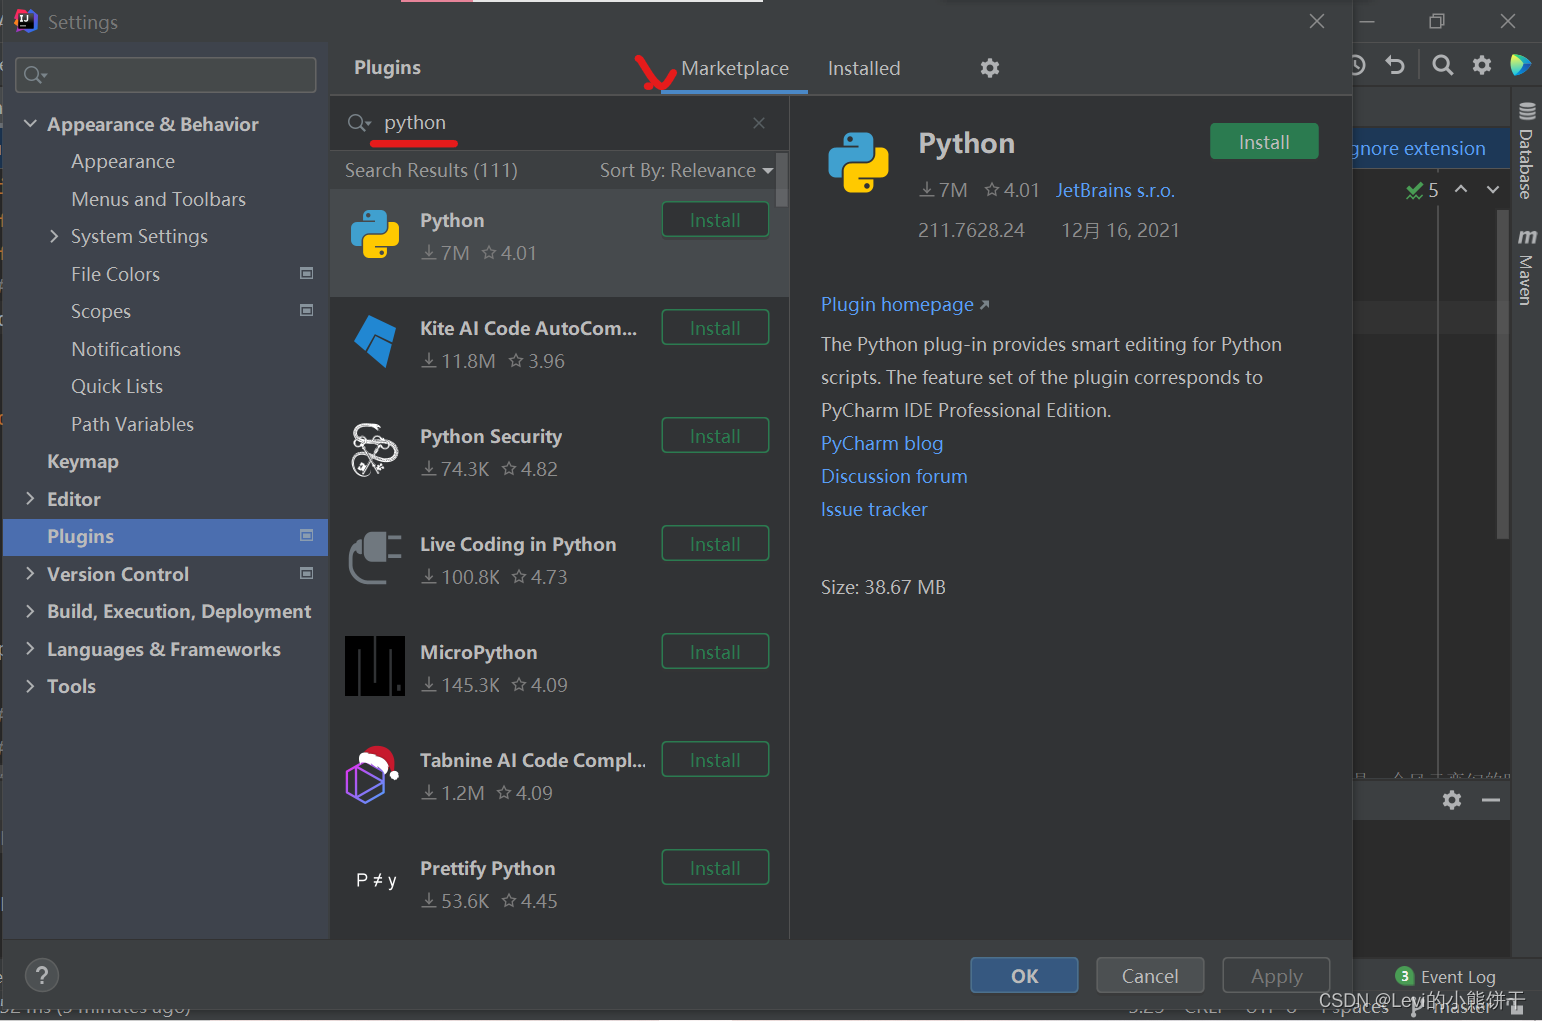
Task: Open Path Variables settings page
Action: (132, 424)
